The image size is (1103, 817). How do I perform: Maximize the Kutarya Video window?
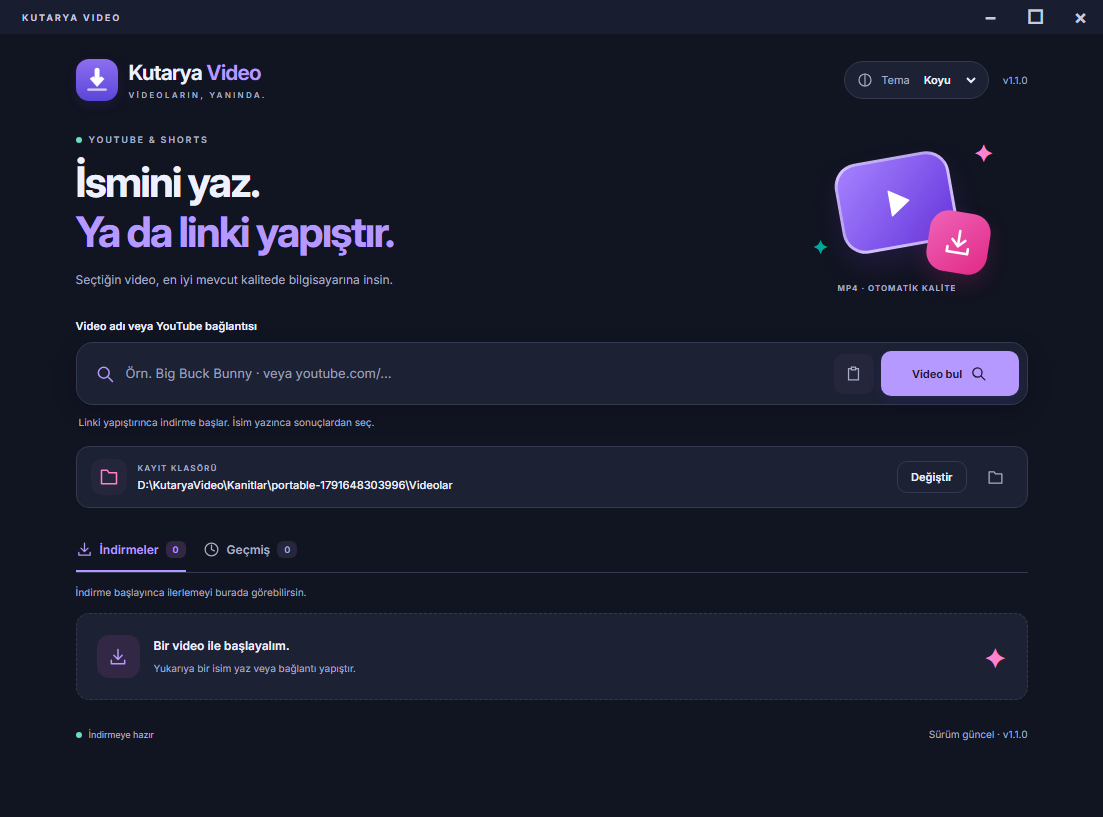pyautogui.click(x=1035, y=17)
